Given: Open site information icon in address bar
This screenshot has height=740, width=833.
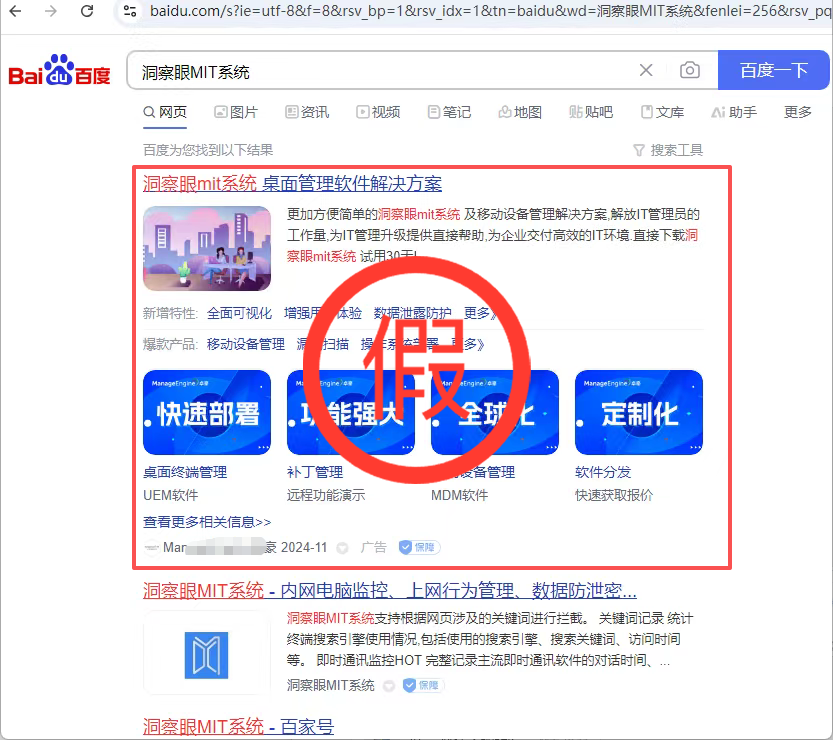Looking at the screenshot, I should [x=128, y=11].
